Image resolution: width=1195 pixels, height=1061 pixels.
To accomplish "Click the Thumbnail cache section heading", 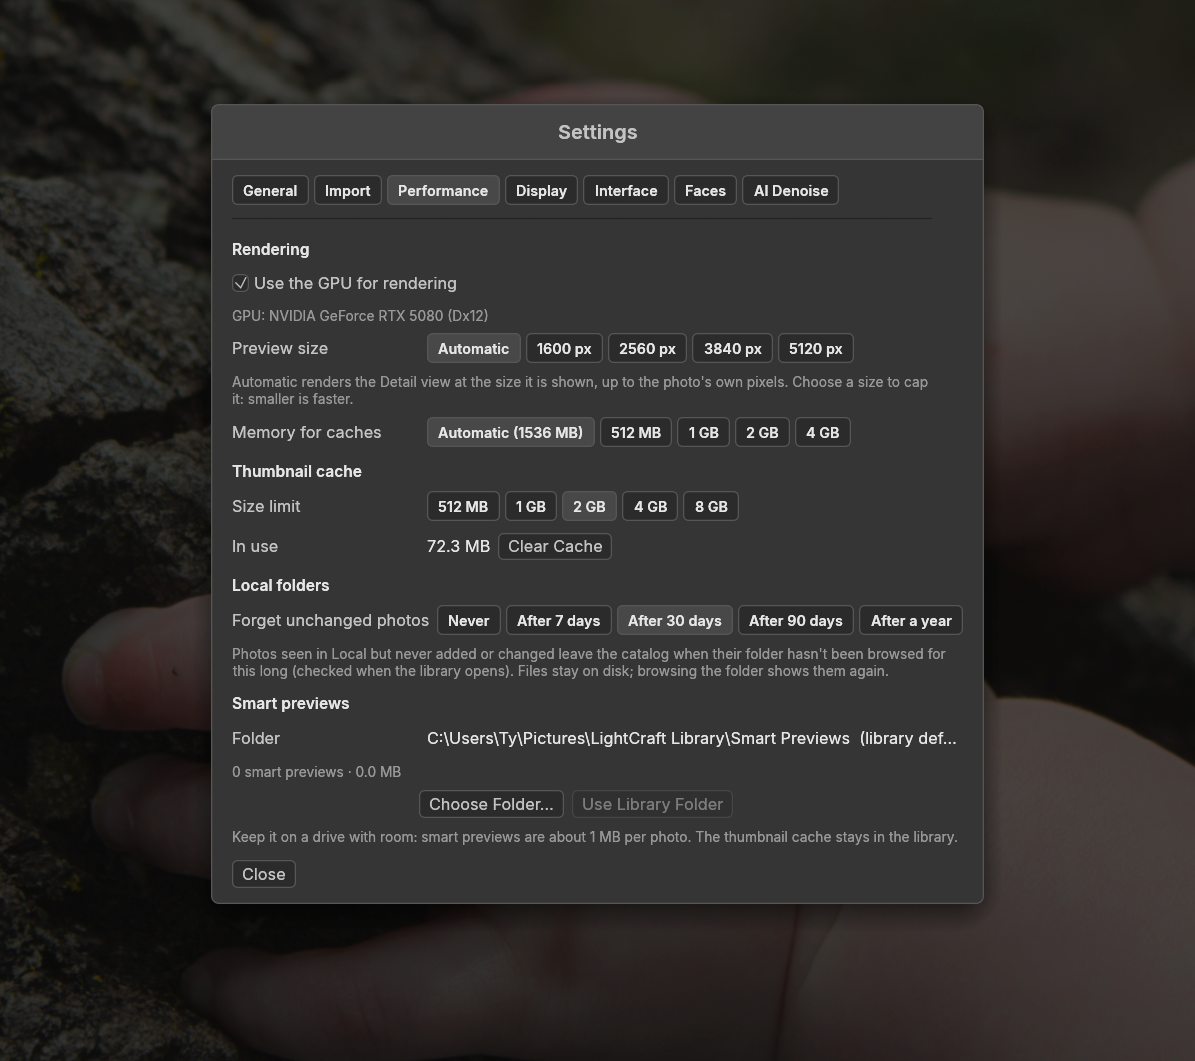I will (x=296, y=471).
